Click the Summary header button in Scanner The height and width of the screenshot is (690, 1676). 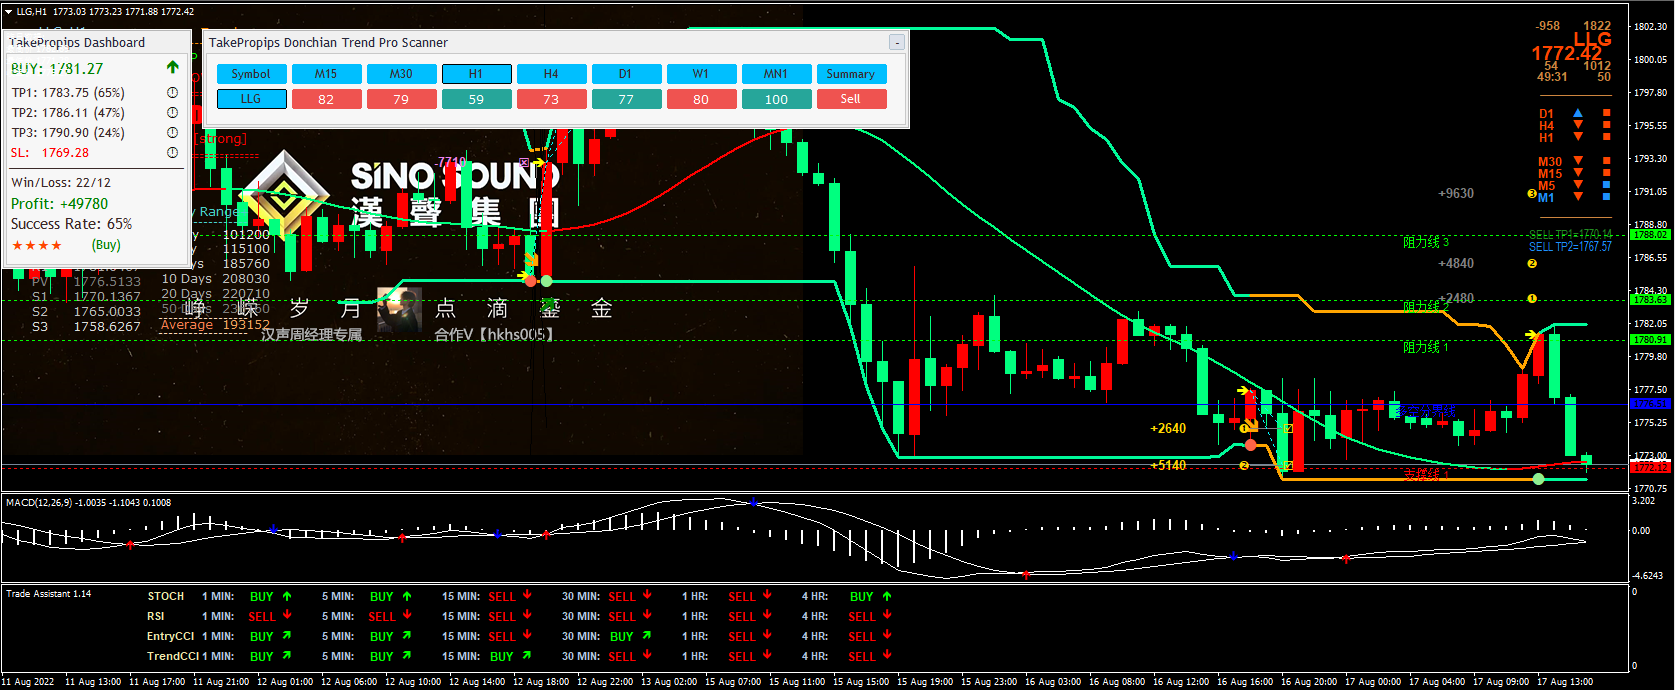pyautogui.click(x=851, y=74)
